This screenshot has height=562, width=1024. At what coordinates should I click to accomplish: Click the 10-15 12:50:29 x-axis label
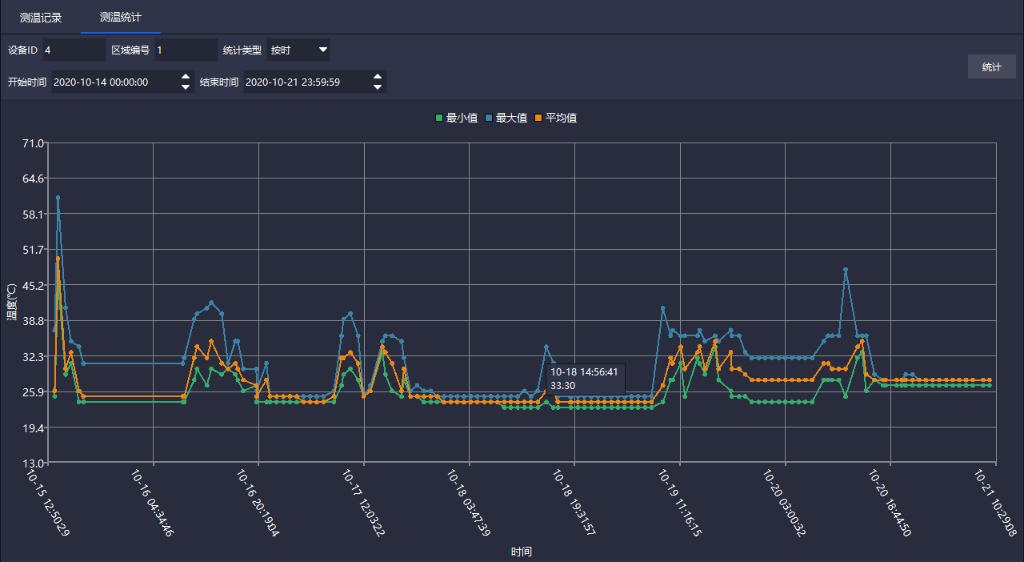pos(47,503)
